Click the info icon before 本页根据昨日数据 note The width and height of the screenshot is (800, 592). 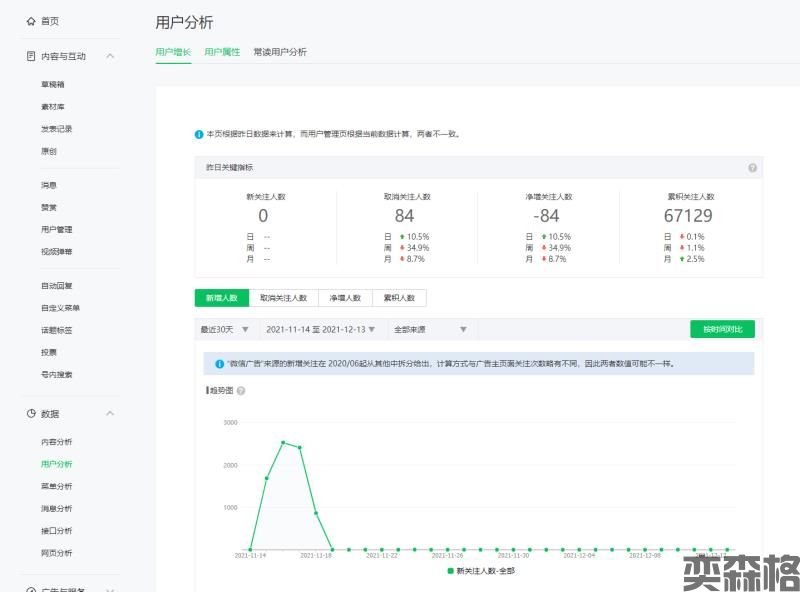coord(199,134)
